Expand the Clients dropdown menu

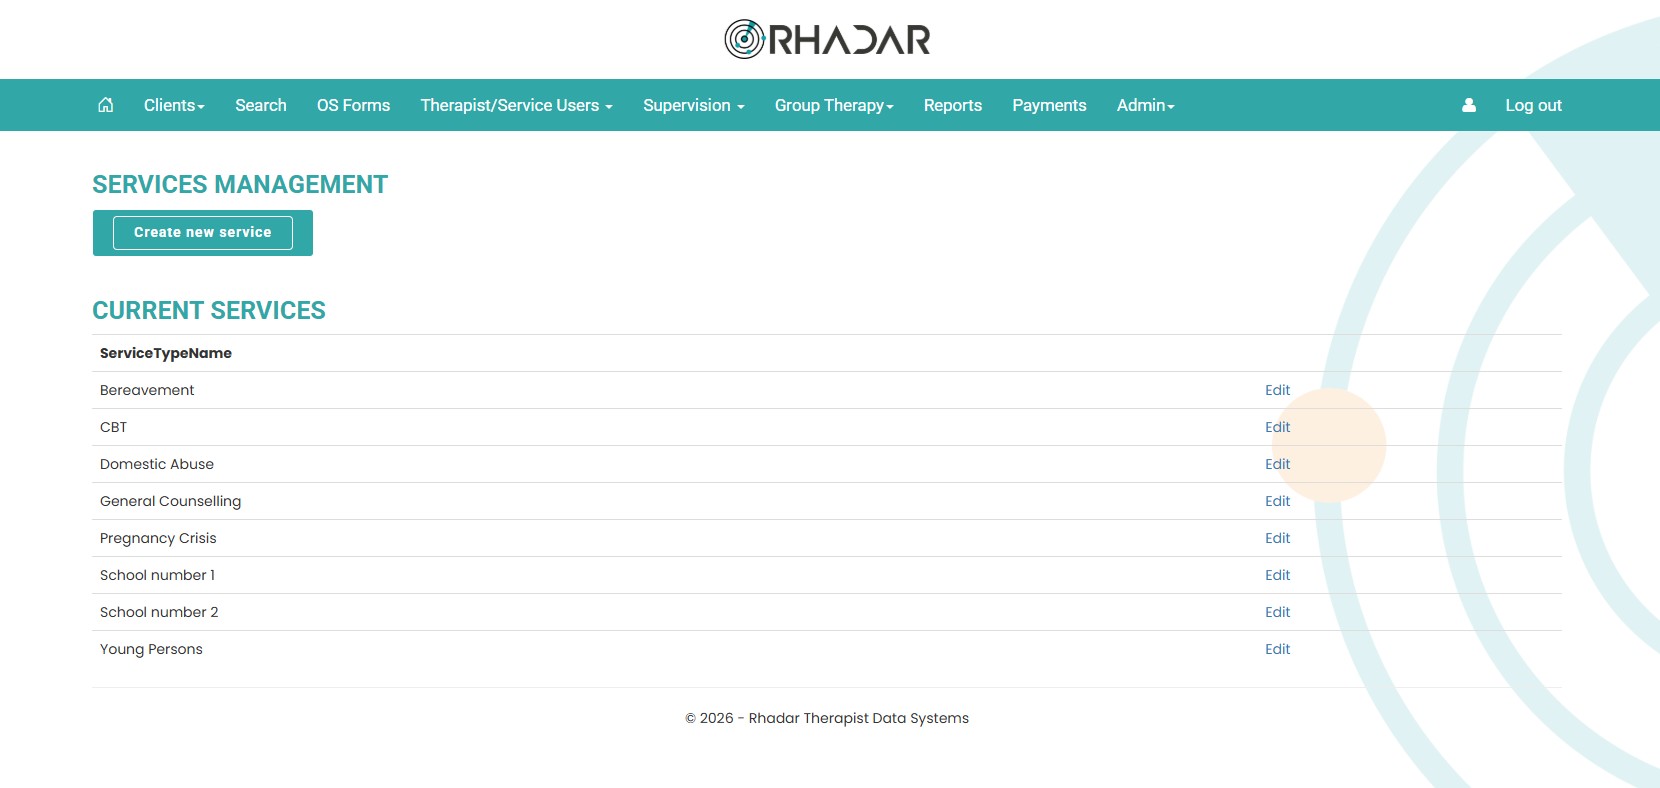pos(174,105)
